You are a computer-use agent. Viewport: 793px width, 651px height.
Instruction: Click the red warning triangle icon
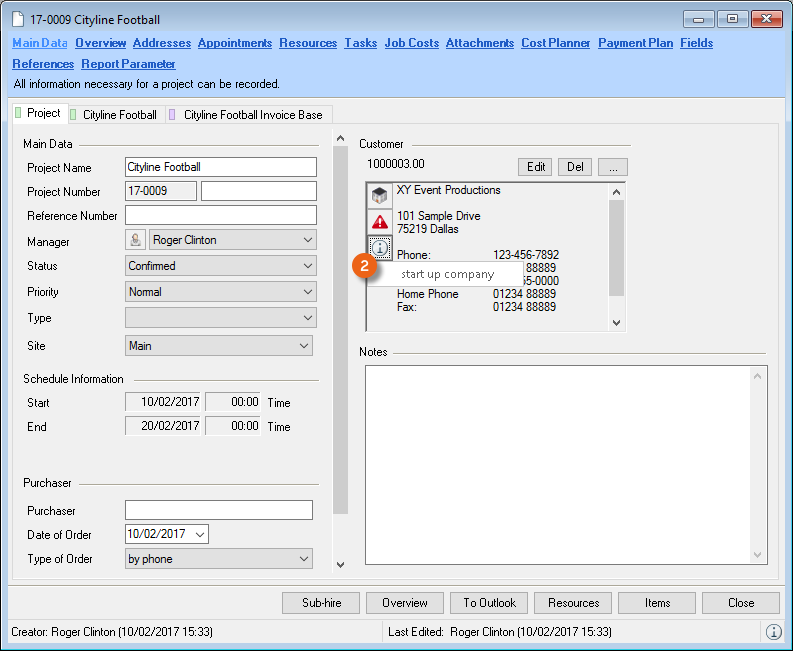[x=380, y=222]
